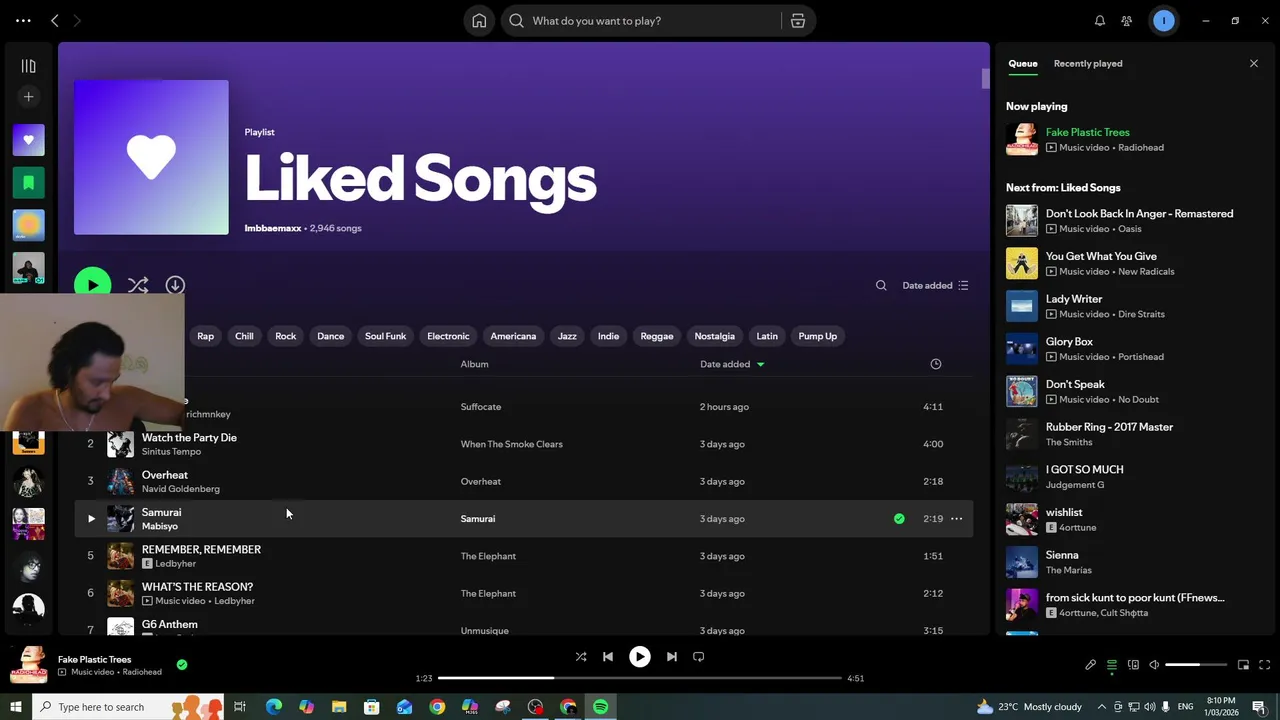Open Unmusique album link
Viewport: 1280px width, 720px height.
[484, 631]
